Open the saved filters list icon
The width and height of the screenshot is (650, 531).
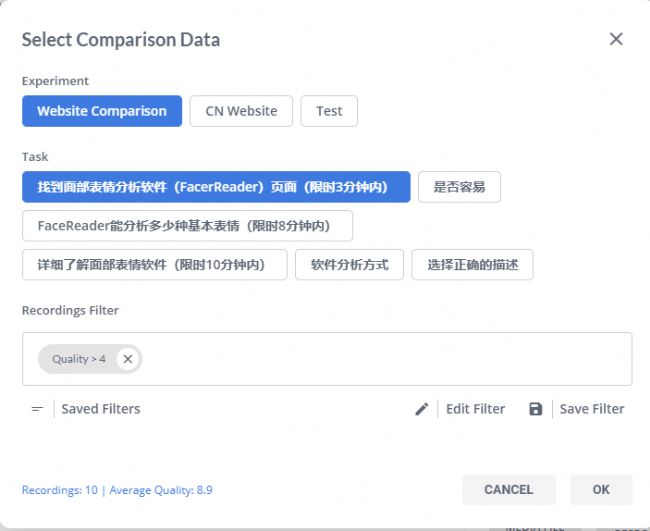pos(37,409)
